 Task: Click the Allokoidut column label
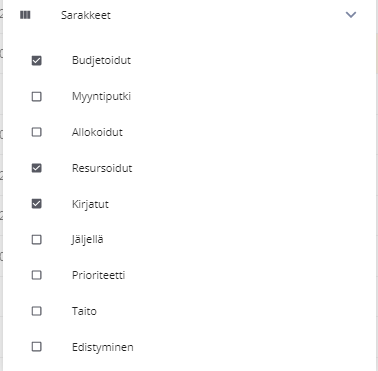click(x=97, y=132)
